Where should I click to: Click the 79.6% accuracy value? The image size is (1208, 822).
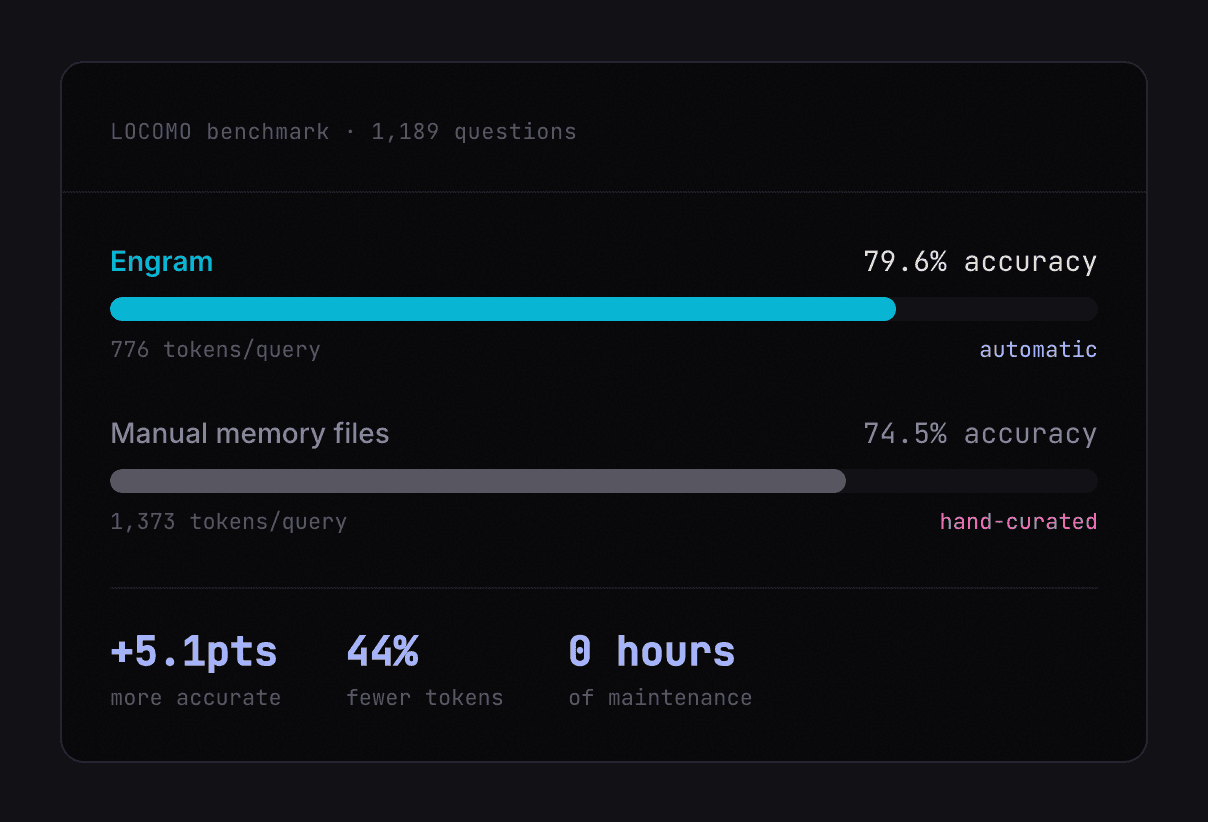[x=979, y=262]
